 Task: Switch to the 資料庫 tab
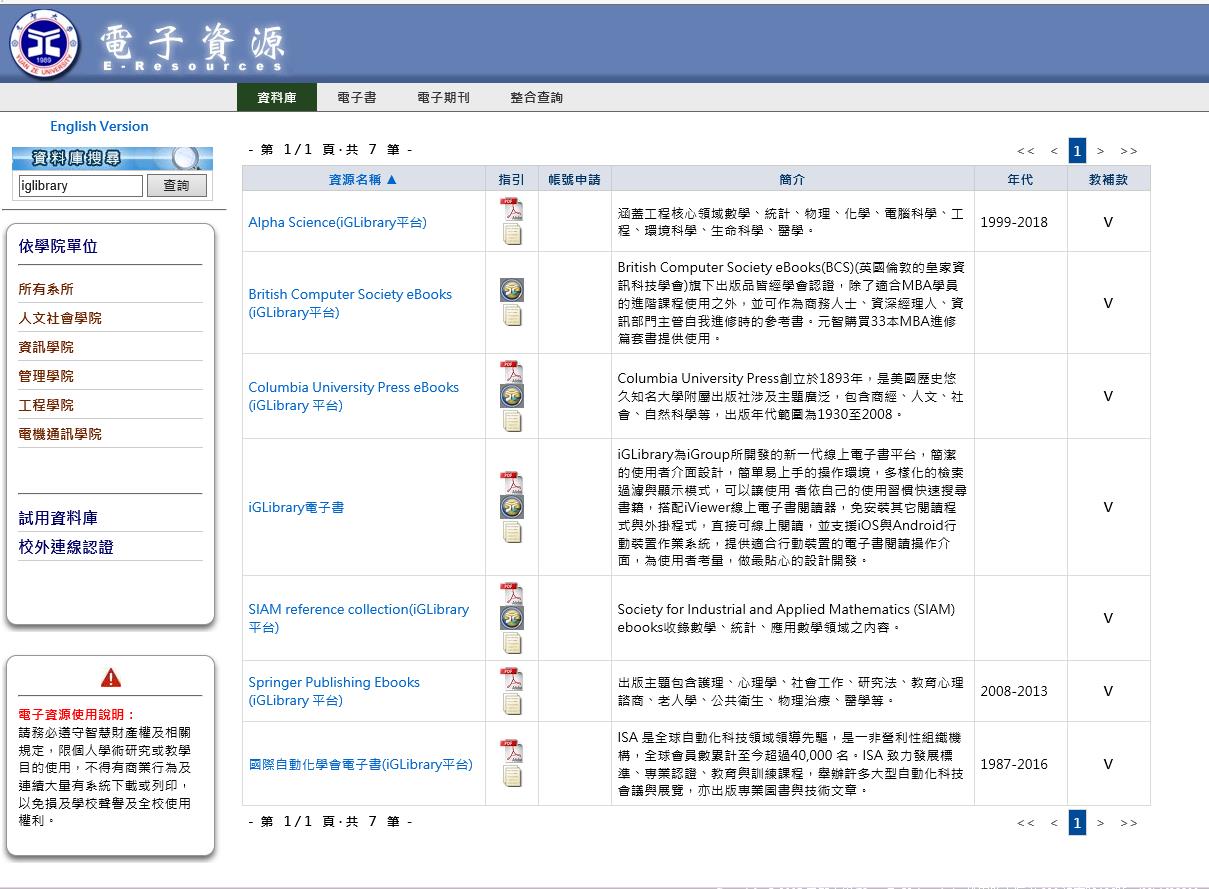click(x=277, y=98)
